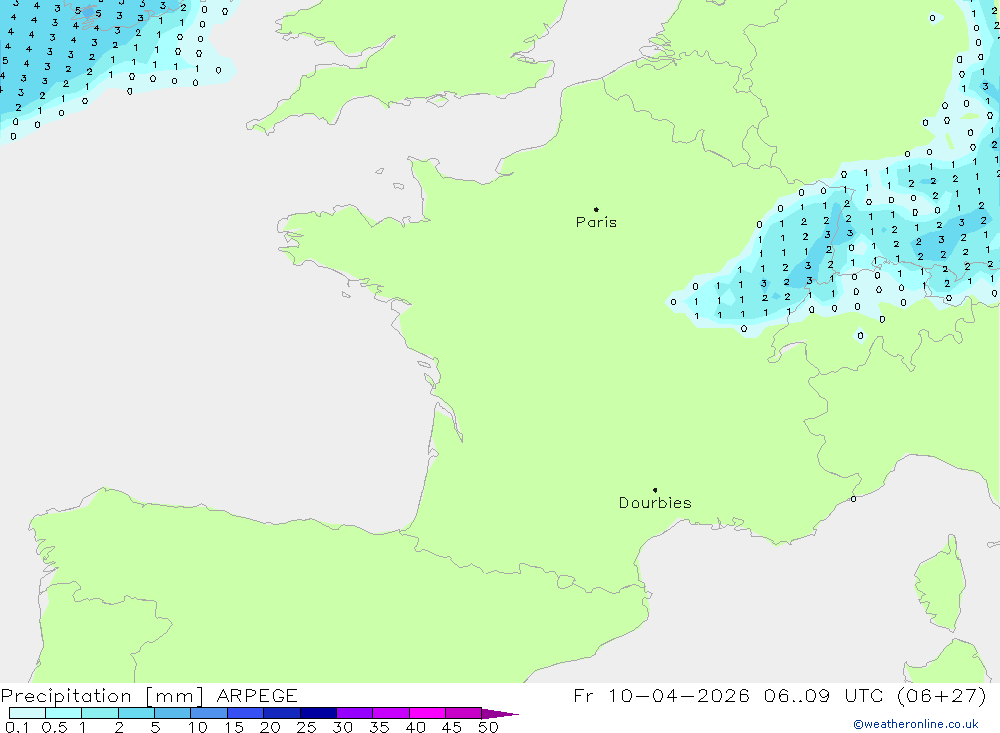Click the legend value 45
Viewport: 1000px width, 733px height.
click(x=452, y=727)
